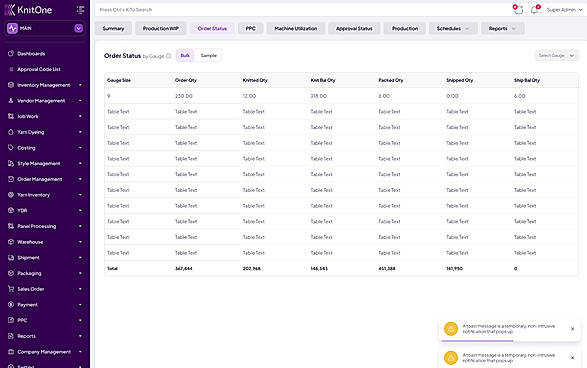Click the Order Qty column header

pyautogui.click(x=186, y=80)
